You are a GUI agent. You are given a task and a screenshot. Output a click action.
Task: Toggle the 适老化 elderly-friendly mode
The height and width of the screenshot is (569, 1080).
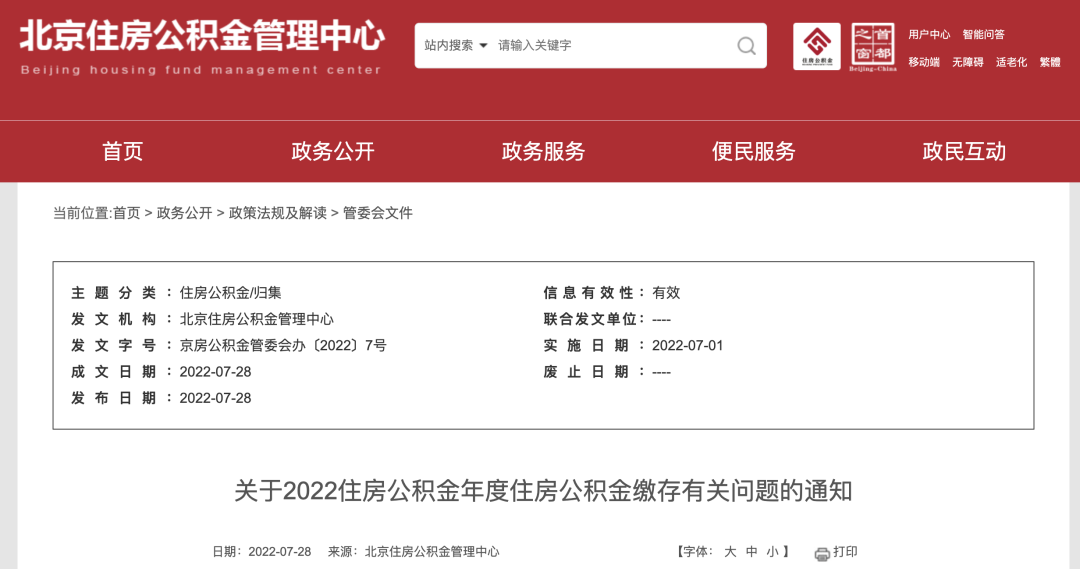pos(1011,62)
